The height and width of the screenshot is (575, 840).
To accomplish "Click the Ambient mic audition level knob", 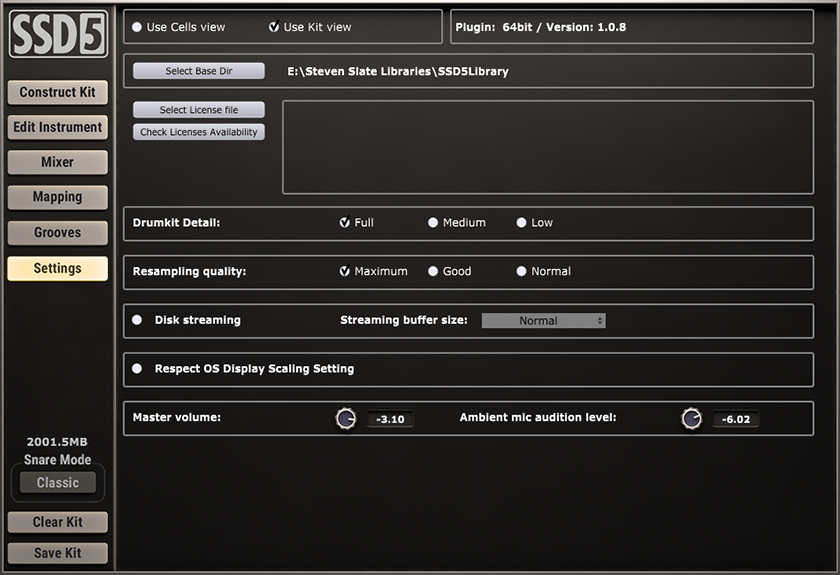I will [691, 419].
